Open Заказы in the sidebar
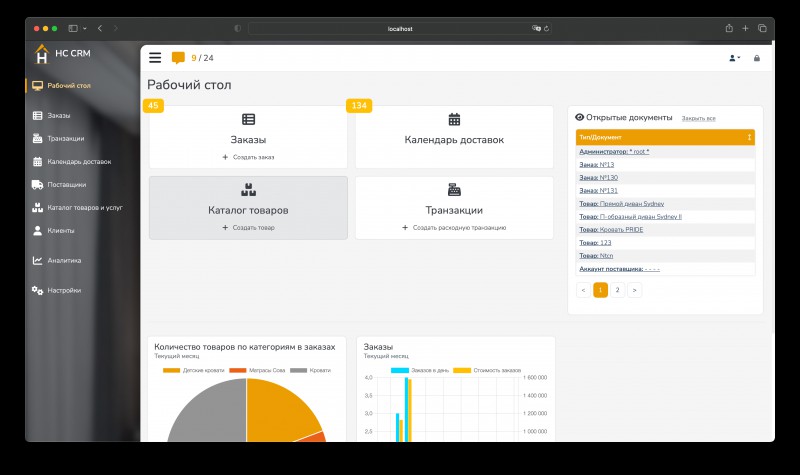Image resolution: width=800 pixels, height=475 pixels. point(59,116)
